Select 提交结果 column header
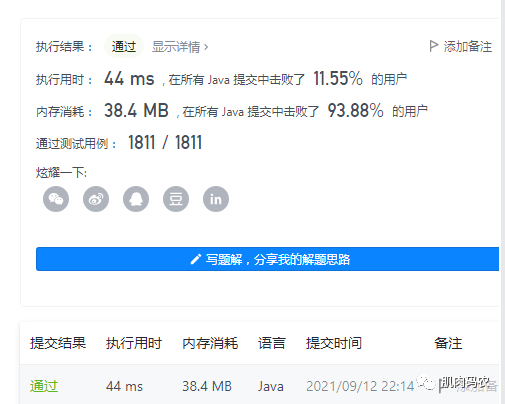Image resolution: width=505 pixels, height=404 pixels. (x=58, y=343)
